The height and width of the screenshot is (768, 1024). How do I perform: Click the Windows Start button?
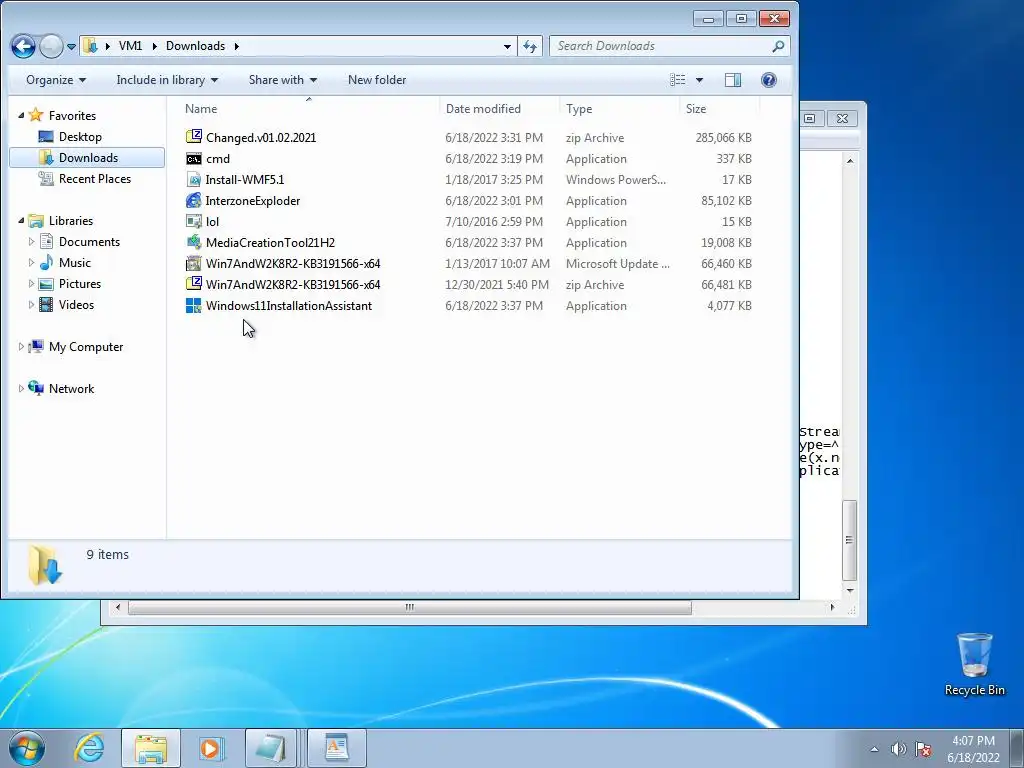[27, 748]
